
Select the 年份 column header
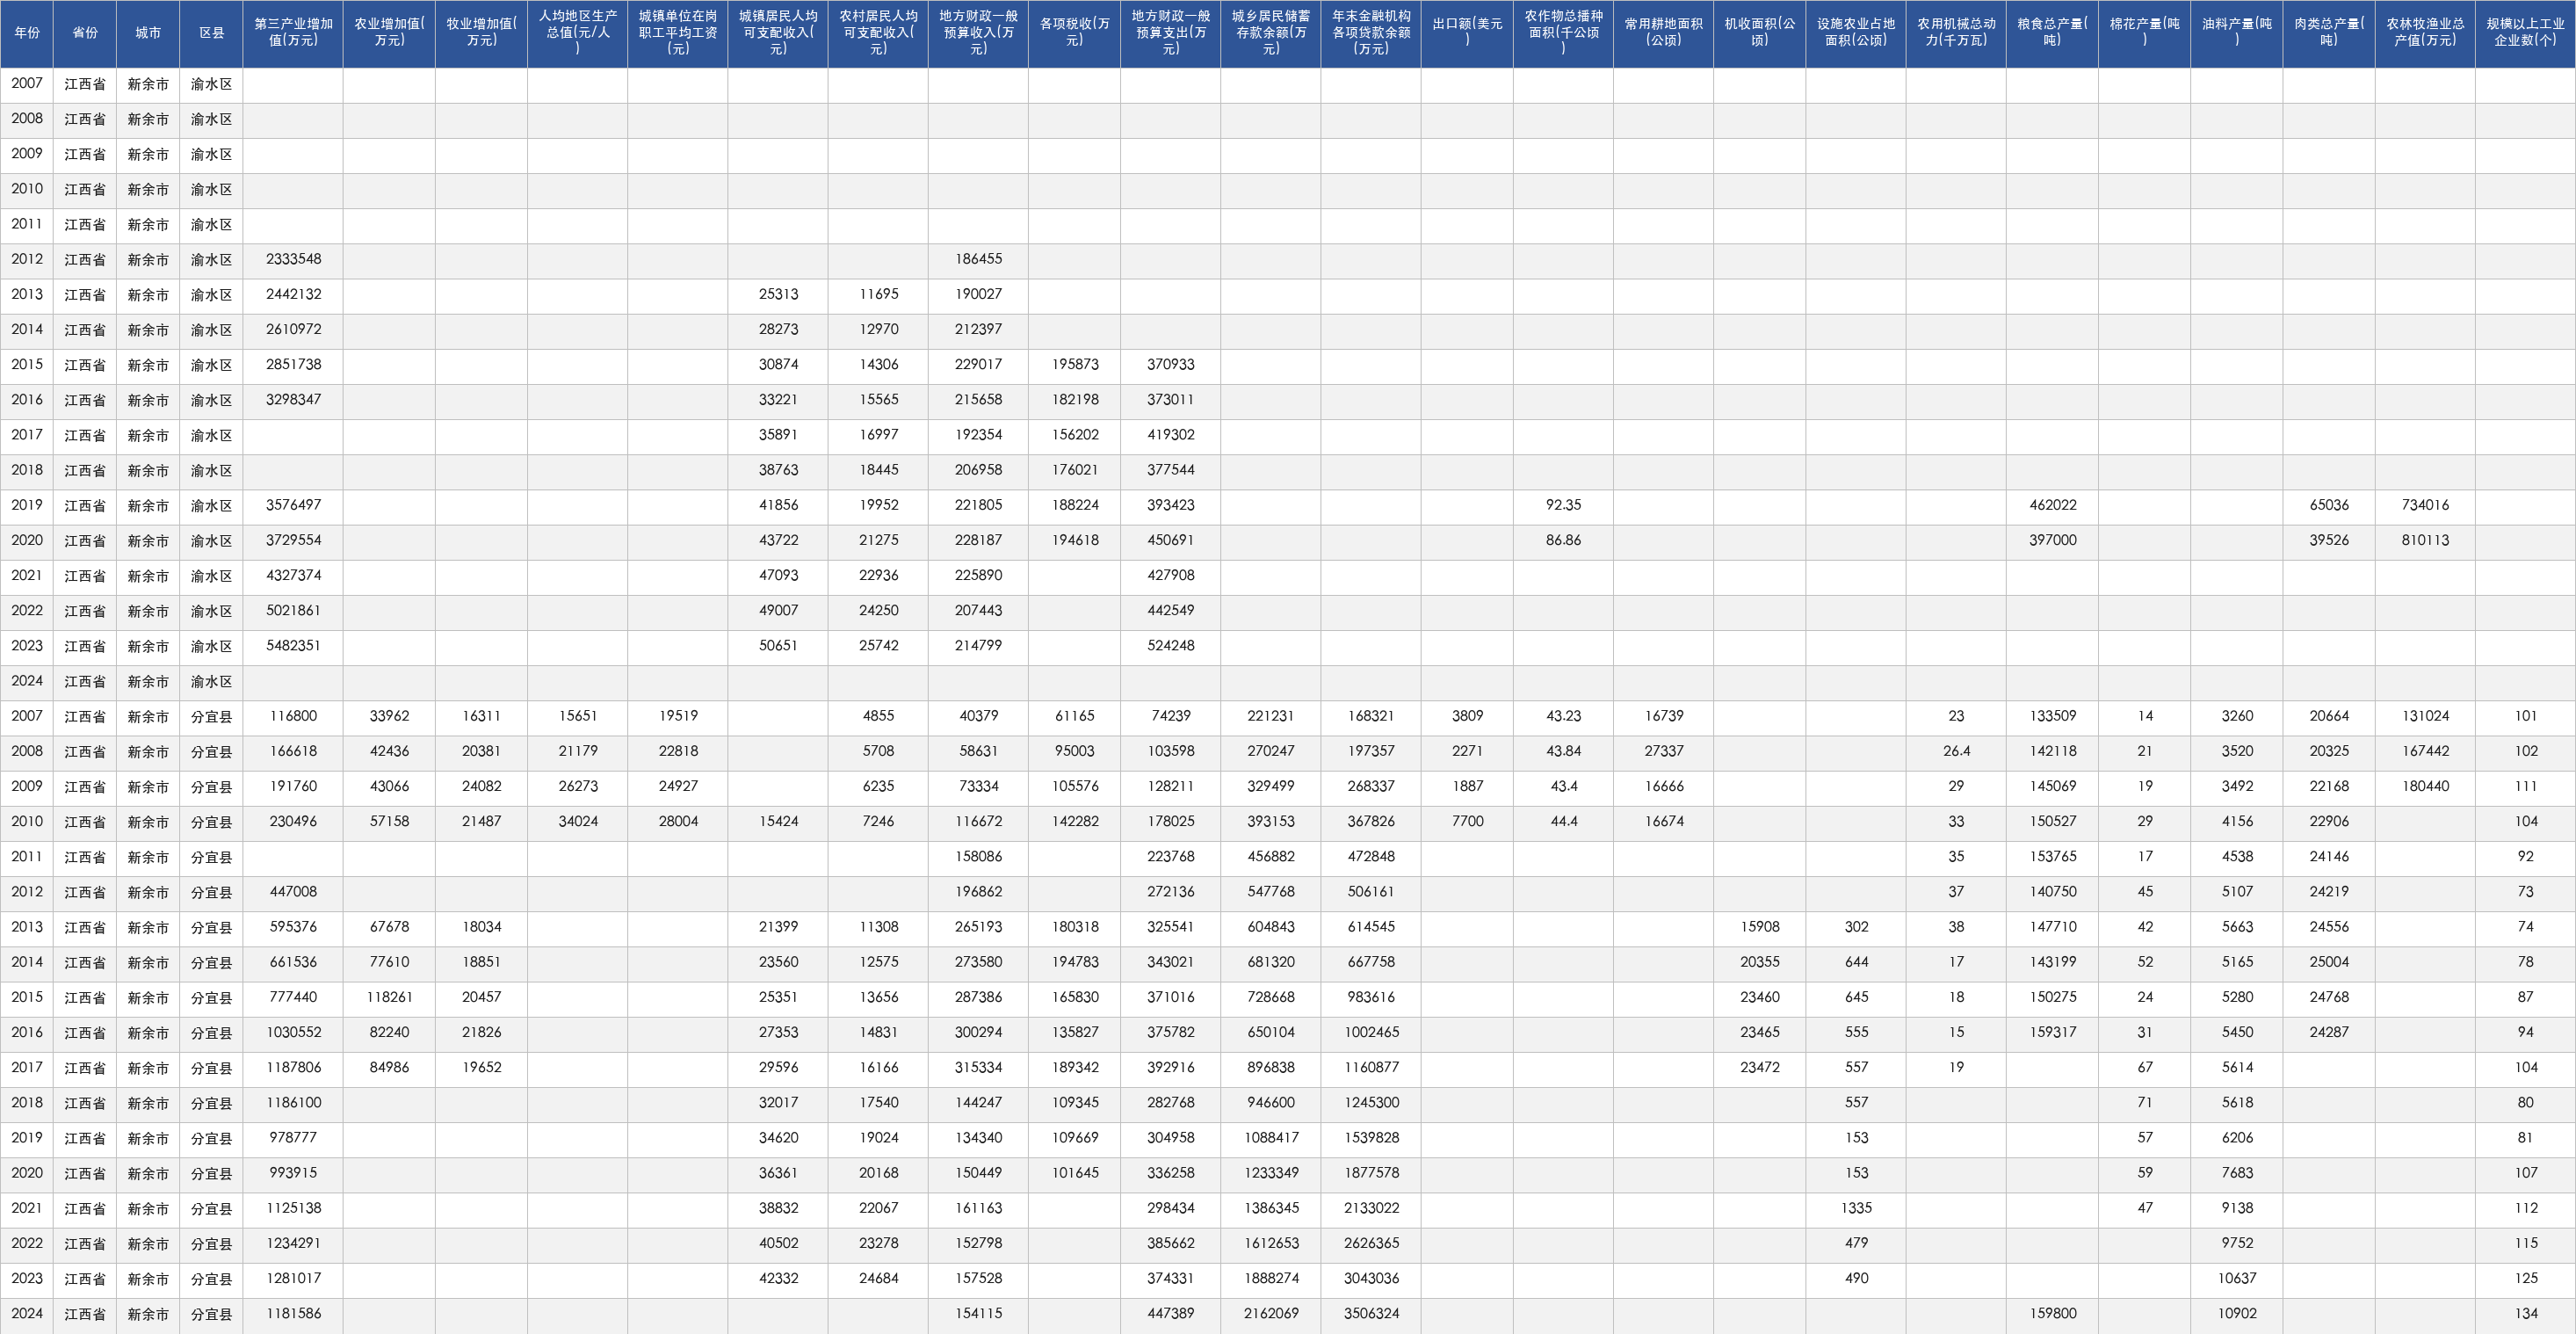pos(27,33)
